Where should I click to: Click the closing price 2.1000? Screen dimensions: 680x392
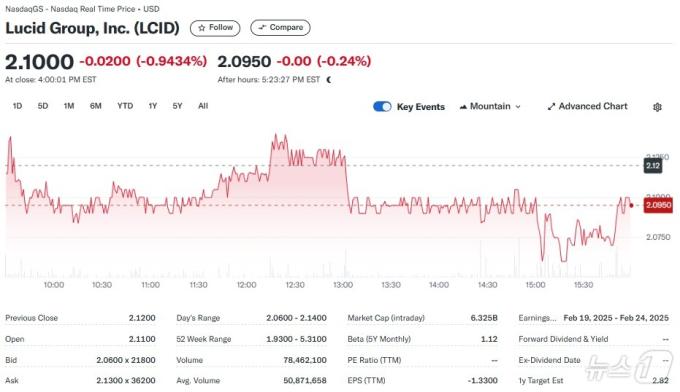pos(39,62)
